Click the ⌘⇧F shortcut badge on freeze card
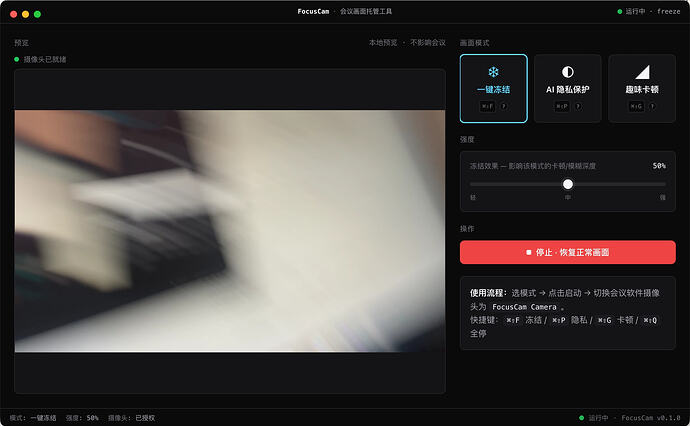This screenshot has height=426, width=690. pyautogui.click(x=488, y=106)
